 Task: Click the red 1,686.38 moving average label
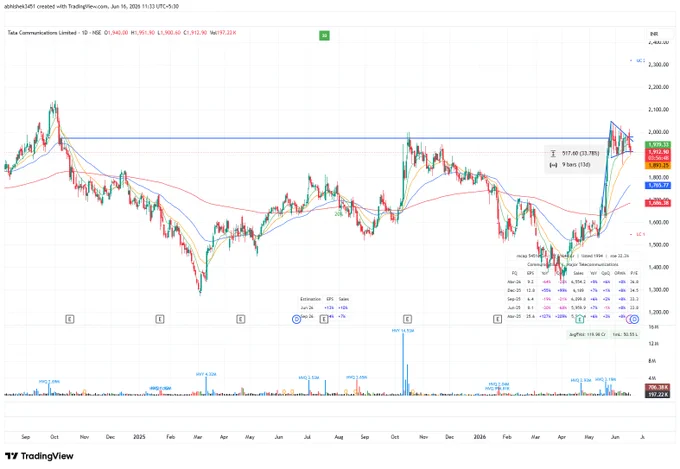[x=658, y=203]
